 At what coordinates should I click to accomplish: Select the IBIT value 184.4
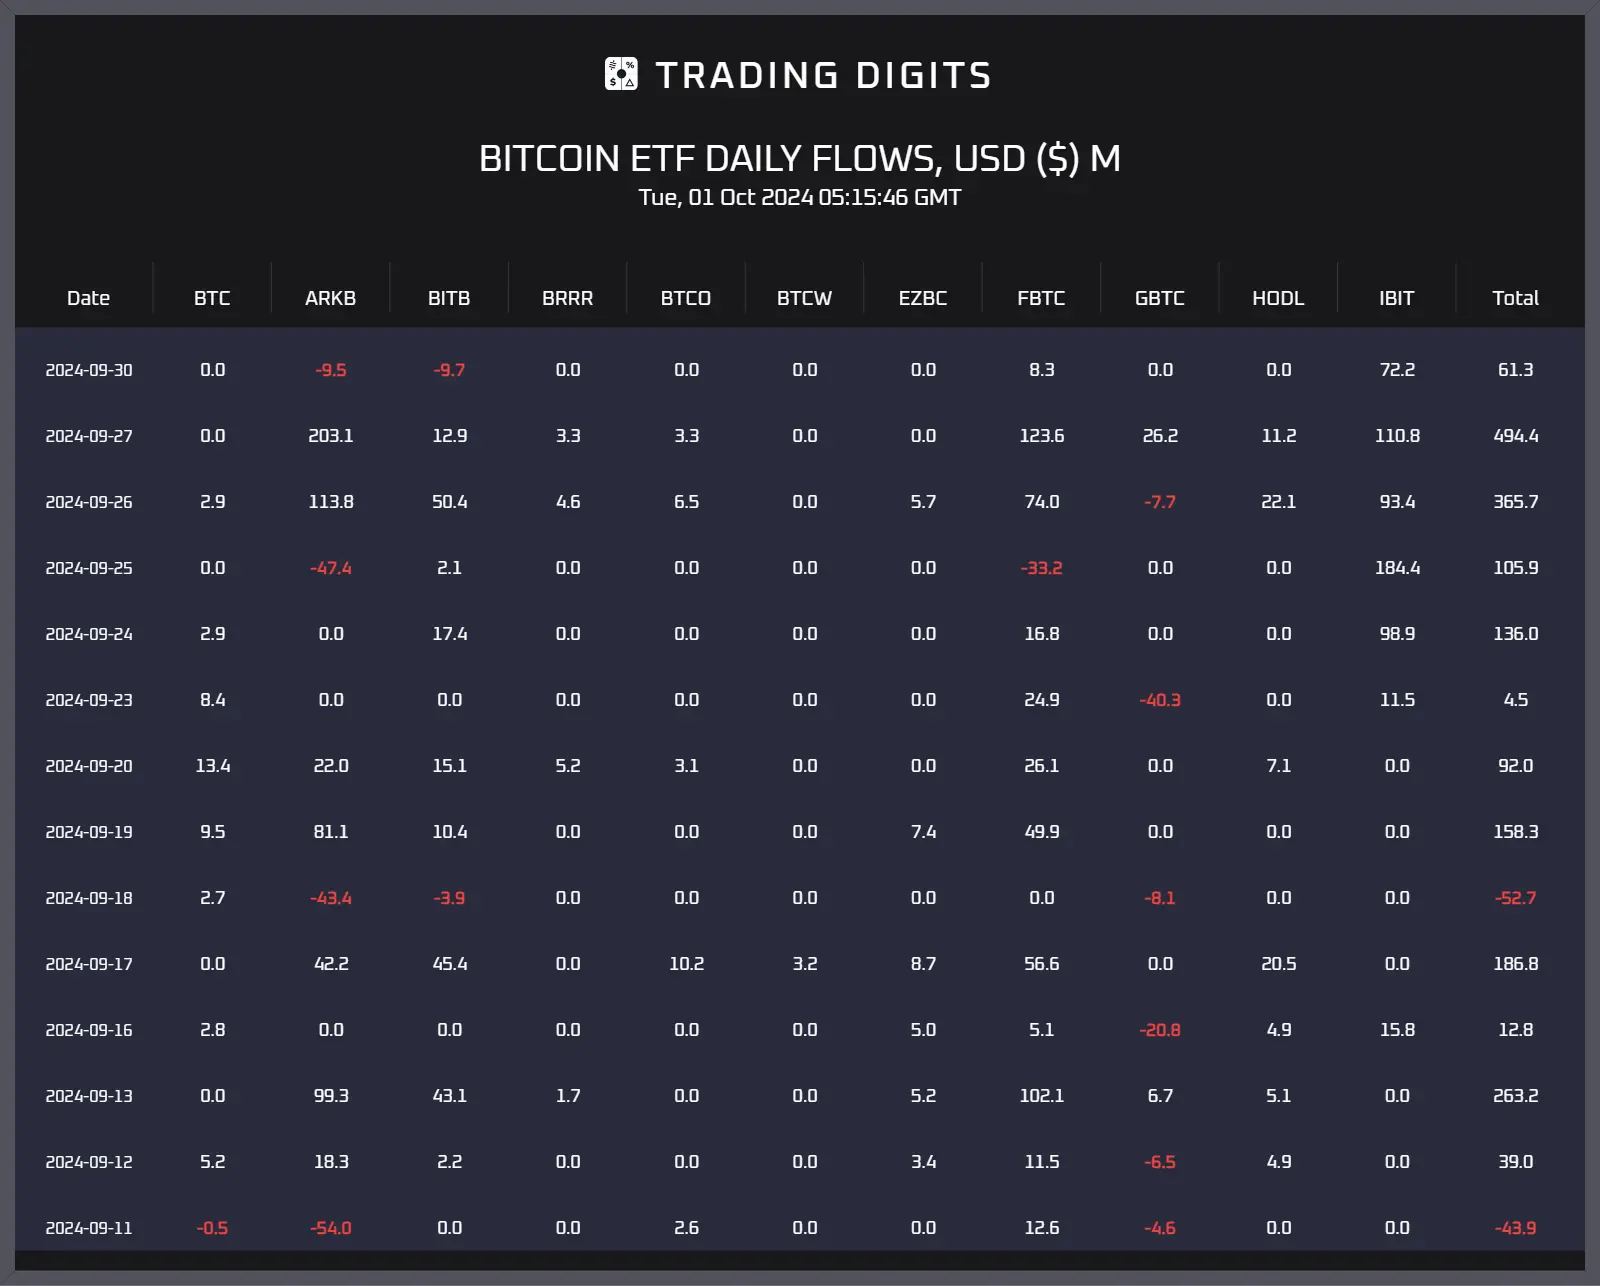(x=1397, y=568)
